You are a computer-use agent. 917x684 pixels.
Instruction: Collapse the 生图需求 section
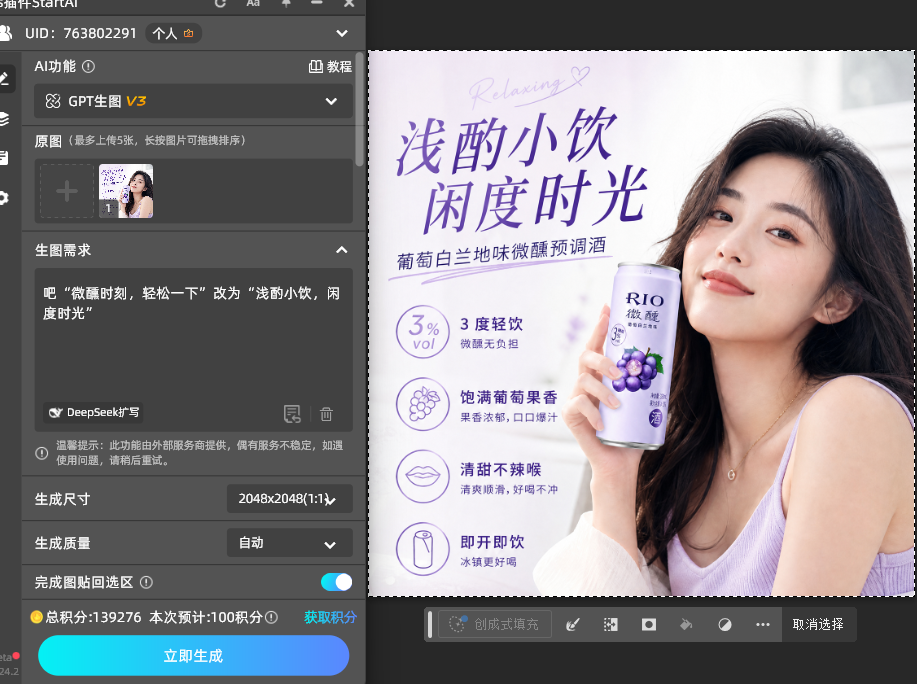point(342,250)
